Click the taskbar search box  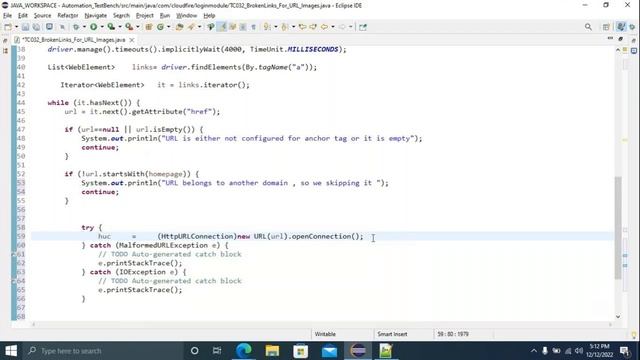[102, 351]
